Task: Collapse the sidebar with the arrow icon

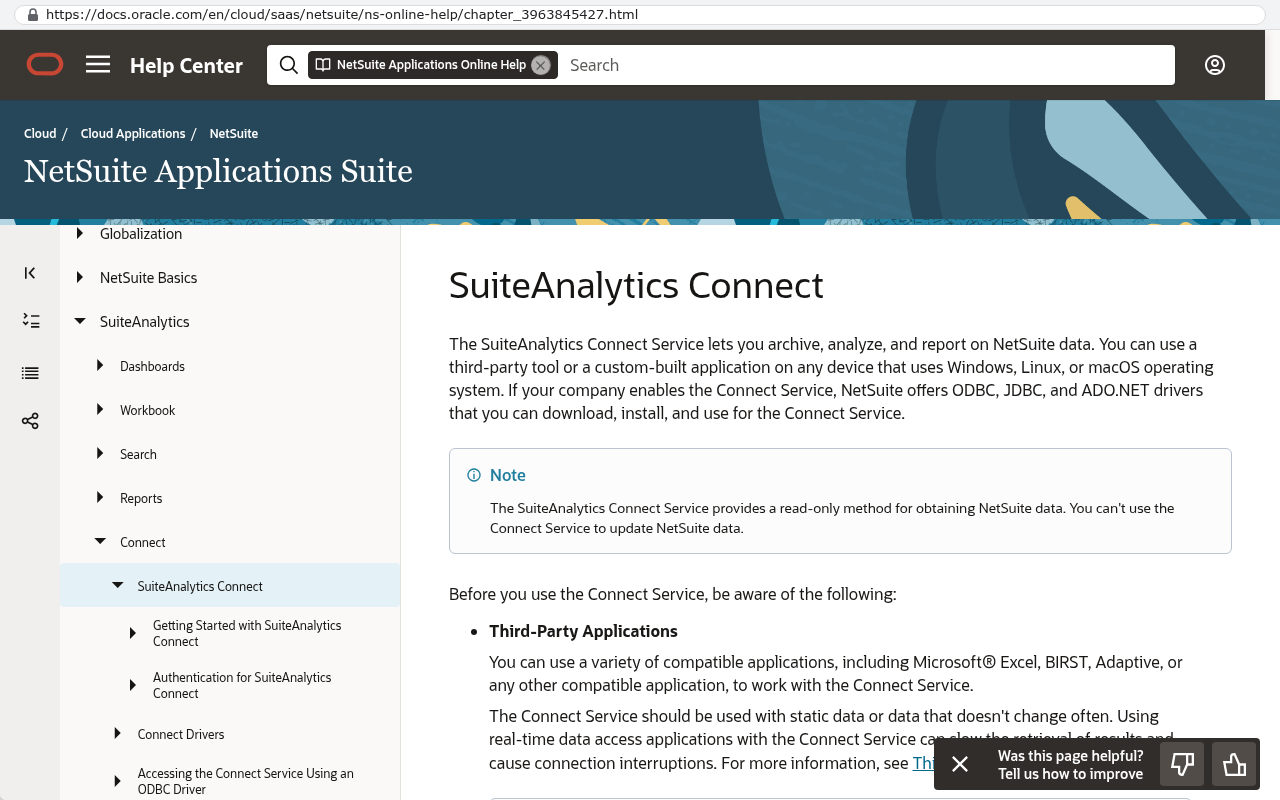Action: click(x=30, y=273)
